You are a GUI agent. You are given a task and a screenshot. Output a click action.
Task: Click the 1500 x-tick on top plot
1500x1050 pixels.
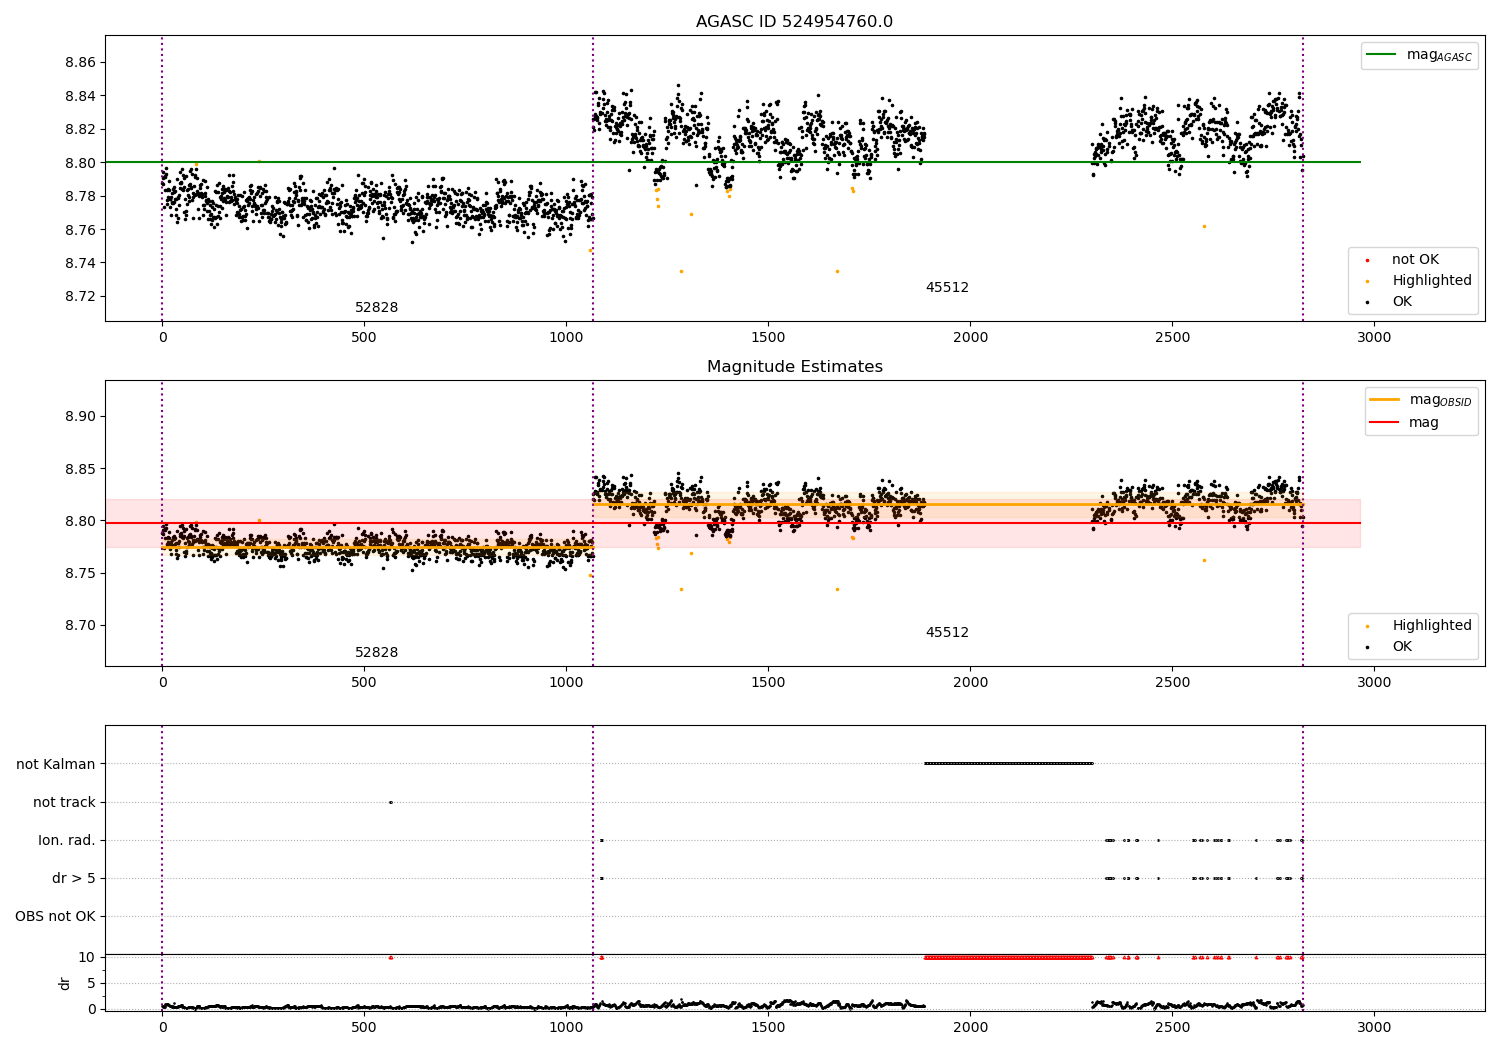[x=768, y=338]
